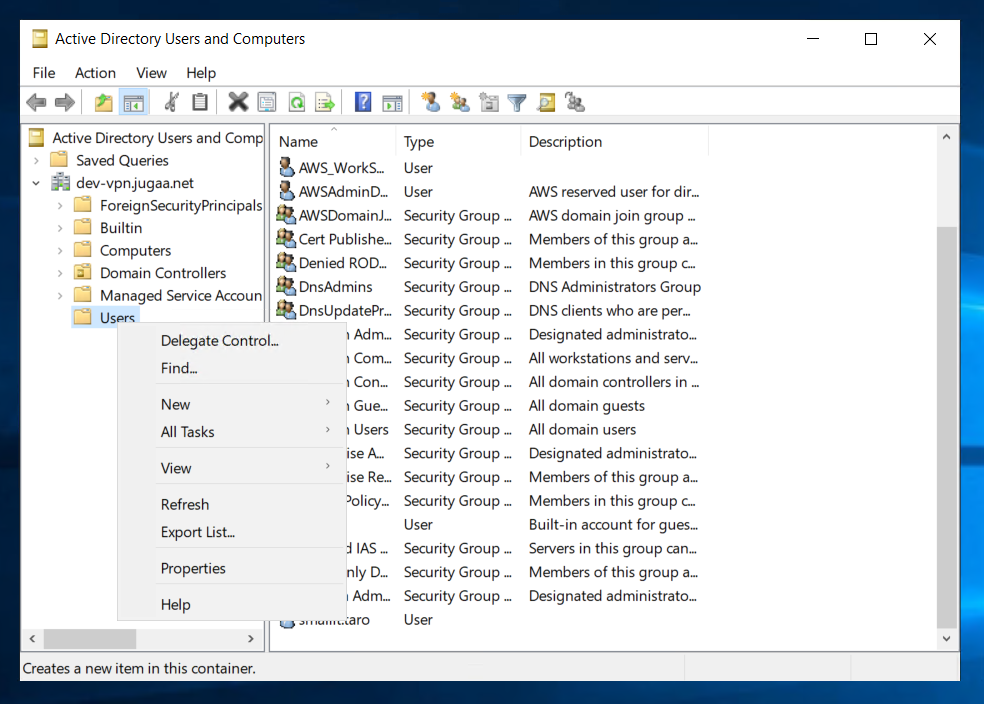Select the DnsAdmins group entry
Image resolution: width=984 pixels, height=704 pixels.
click(335, 287)
